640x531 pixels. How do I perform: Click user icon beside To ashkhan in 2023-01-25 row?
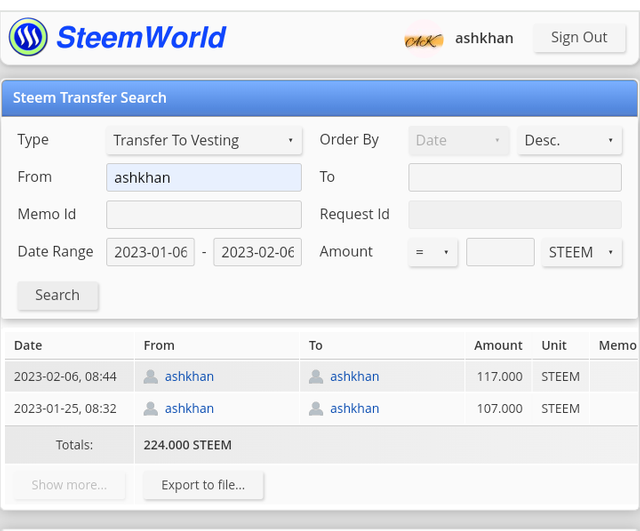(316, 409)
